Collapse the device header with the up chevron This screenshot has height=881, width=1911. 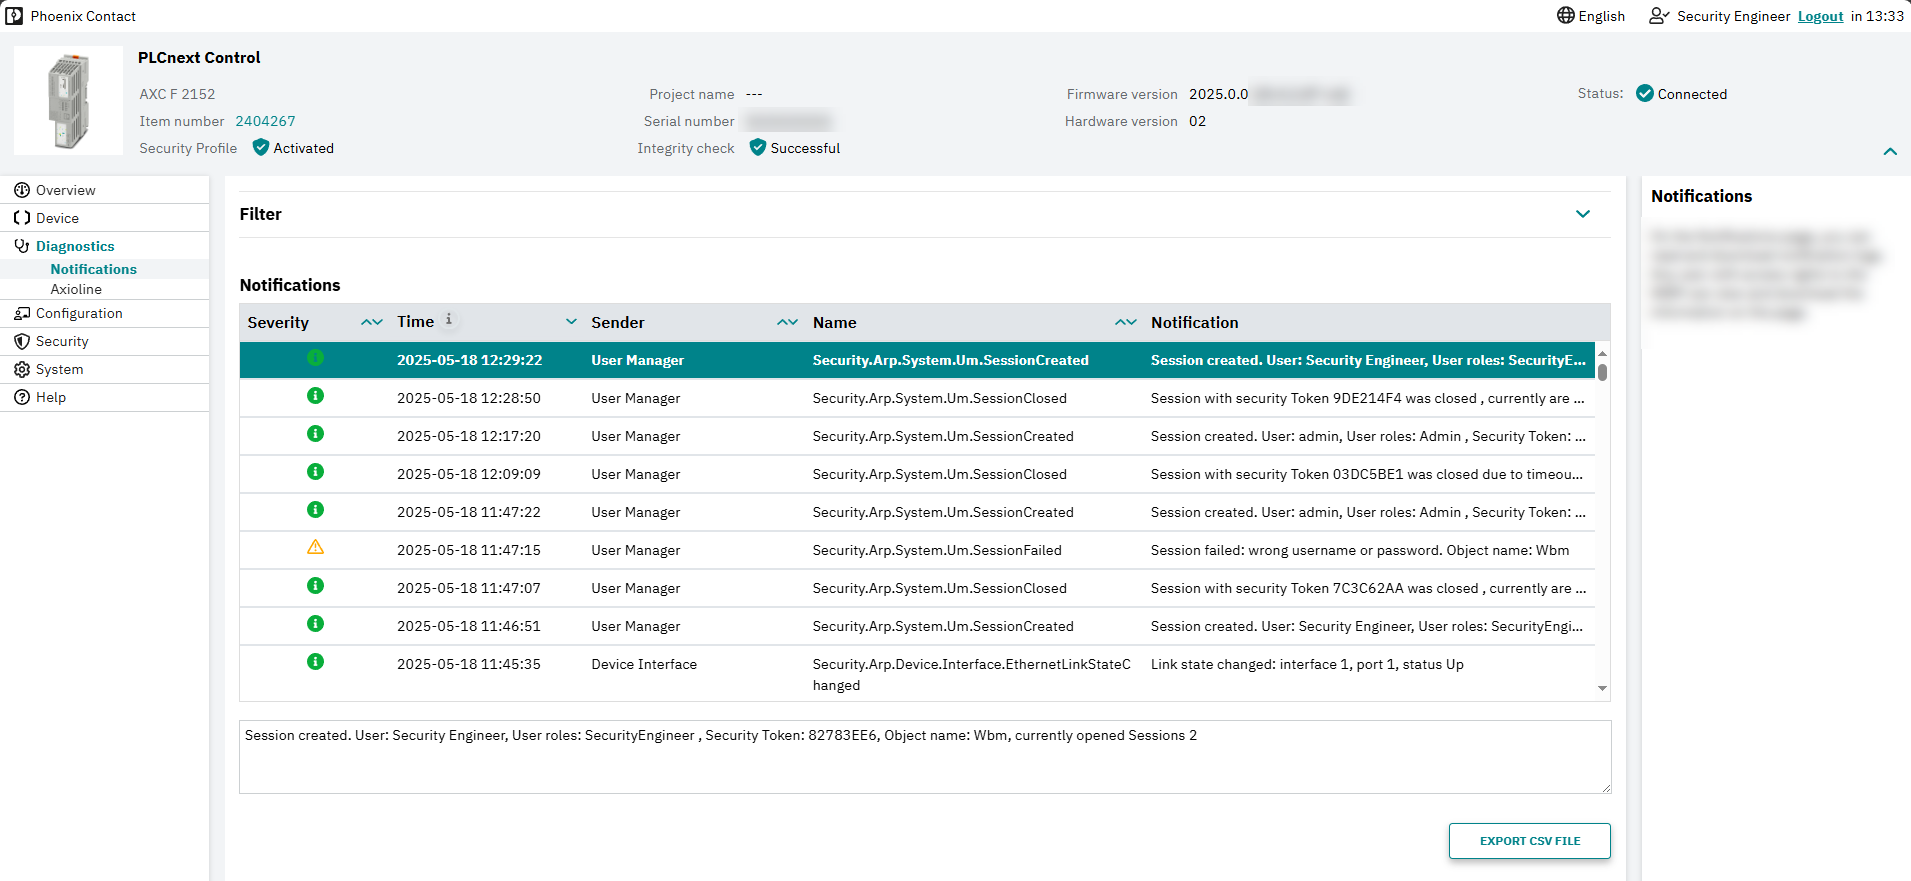pyautogui.click(x=1890, y=152)
